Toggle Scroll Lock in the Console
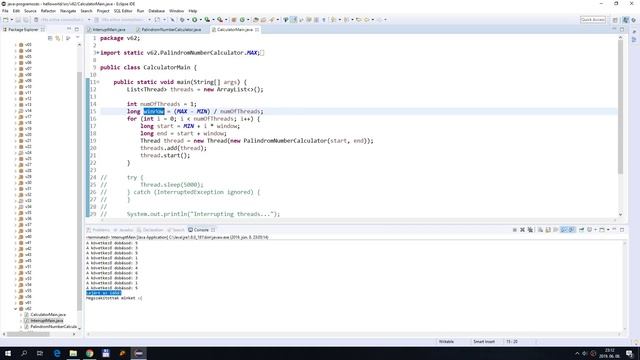The image size is (640, 360). [548, 230]
